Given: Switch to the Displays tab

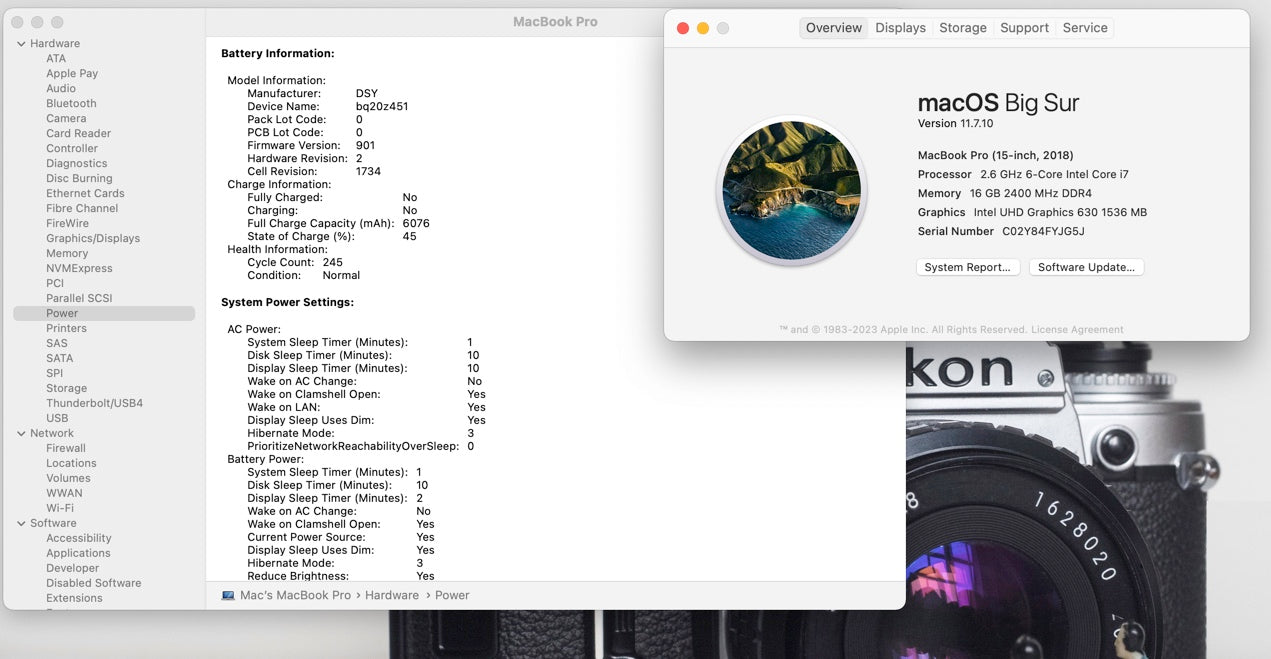Looking at the screenshot, I should coord(900,28).
